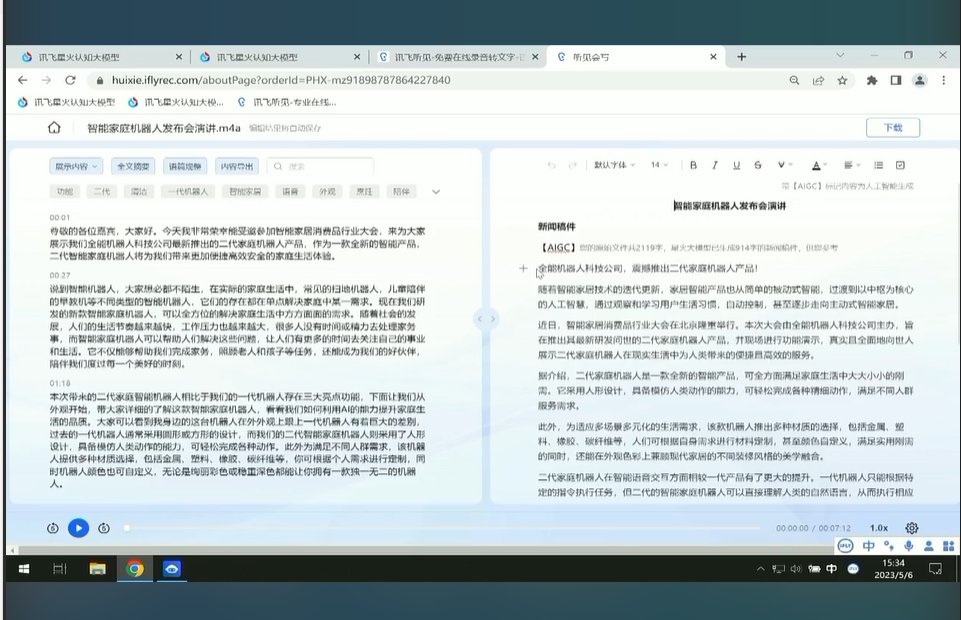Screen dimensions: 961x620
Task: Open the font color picker icon
Action: [817, 166]
